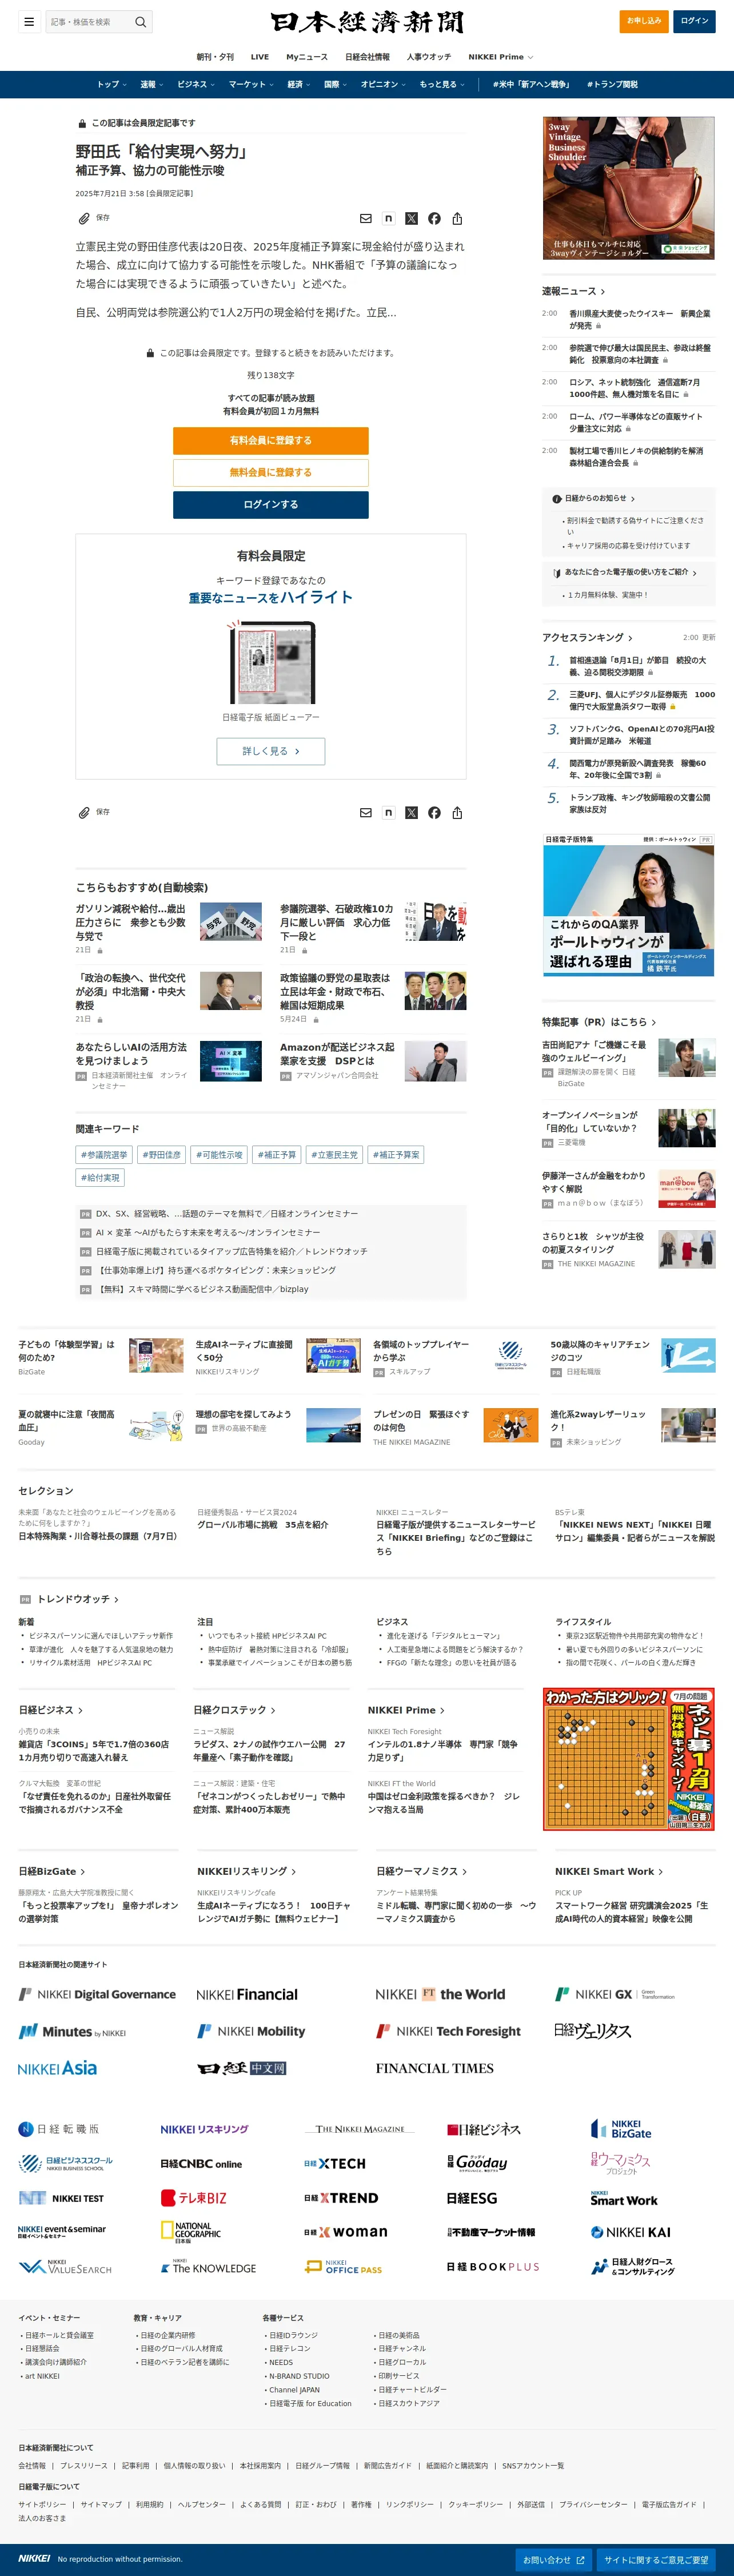Screen dimensions: 734x2576
Task: Click the 無料会員に登録する button
Action: coord(271,472)
